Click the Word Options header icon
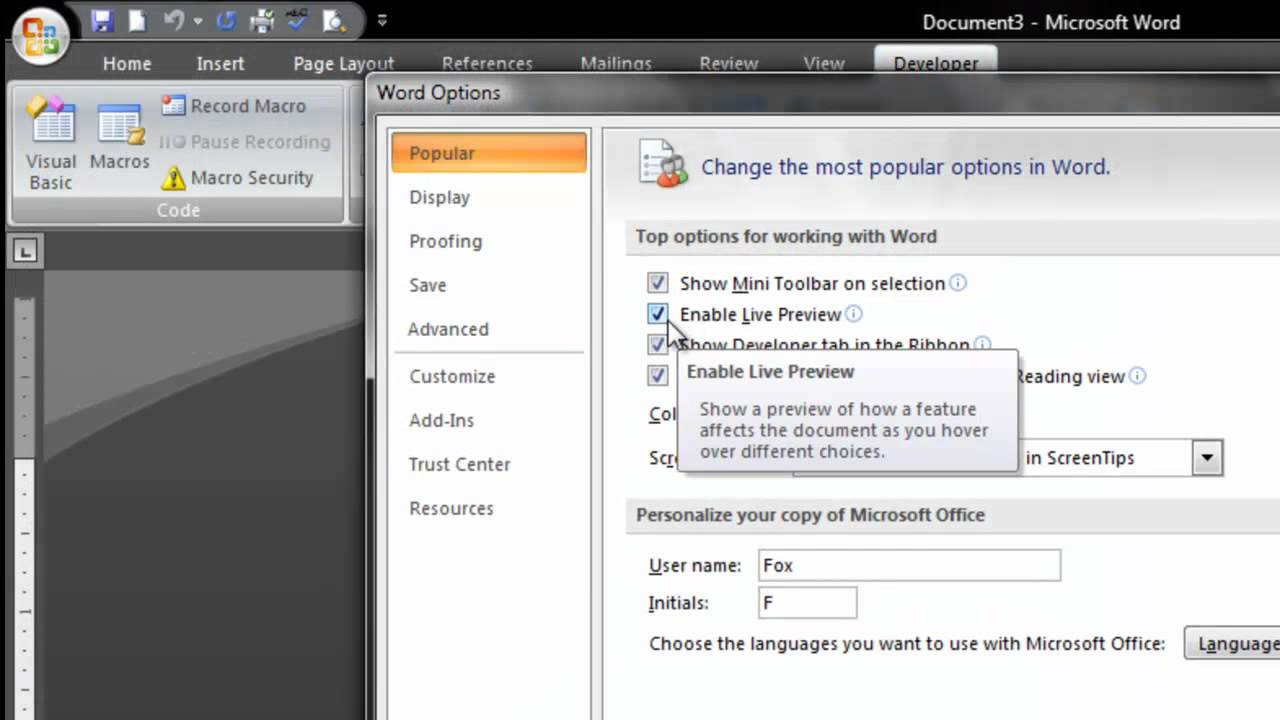 (663, 164)
